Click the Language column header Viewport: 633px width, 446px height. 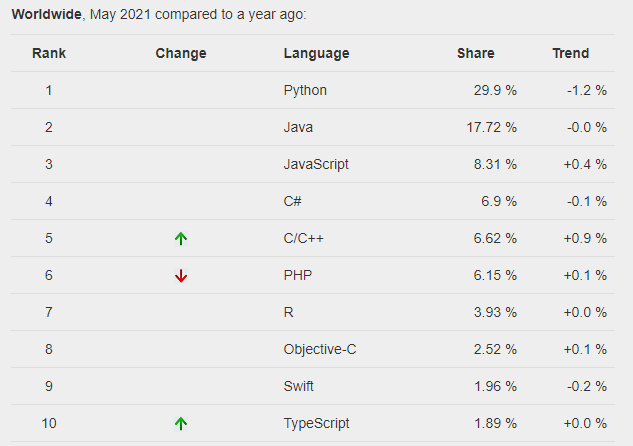(x=316, y=53)
